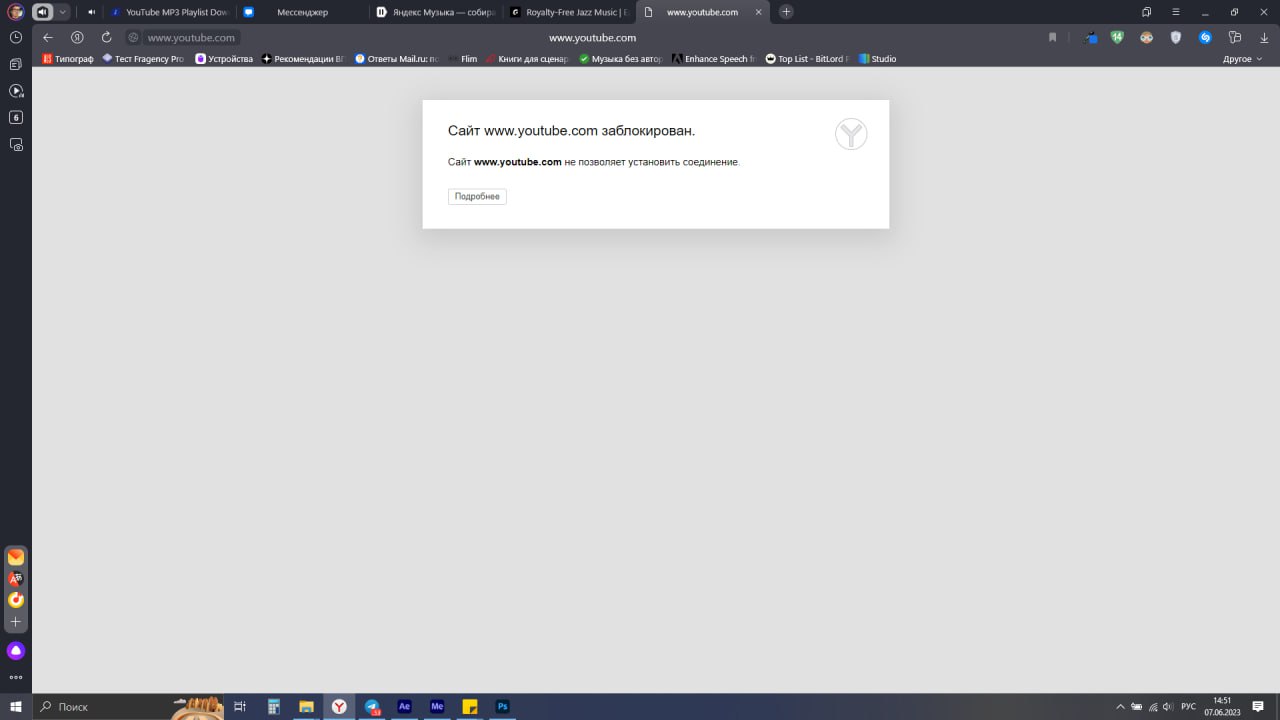Go back using the back arrow

48,37
